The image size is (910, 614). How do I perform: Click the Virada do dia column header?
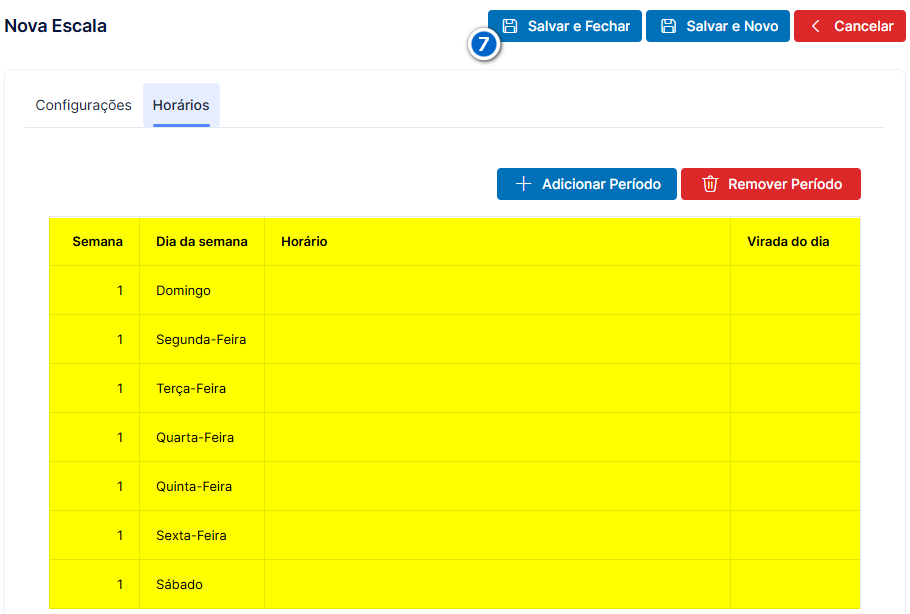click(x=795, y=241)
